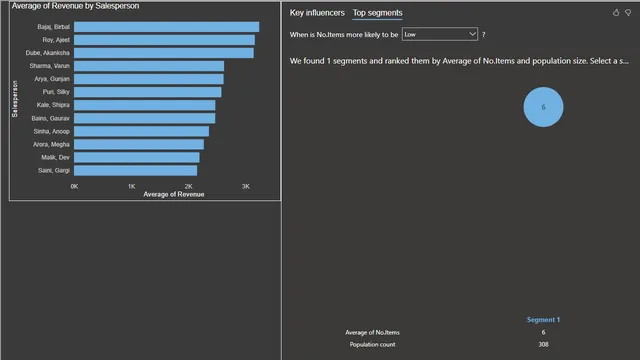640x360 pixels.
Task: Switch to the Key influencers tab
Action: click(x=317, y=13)
